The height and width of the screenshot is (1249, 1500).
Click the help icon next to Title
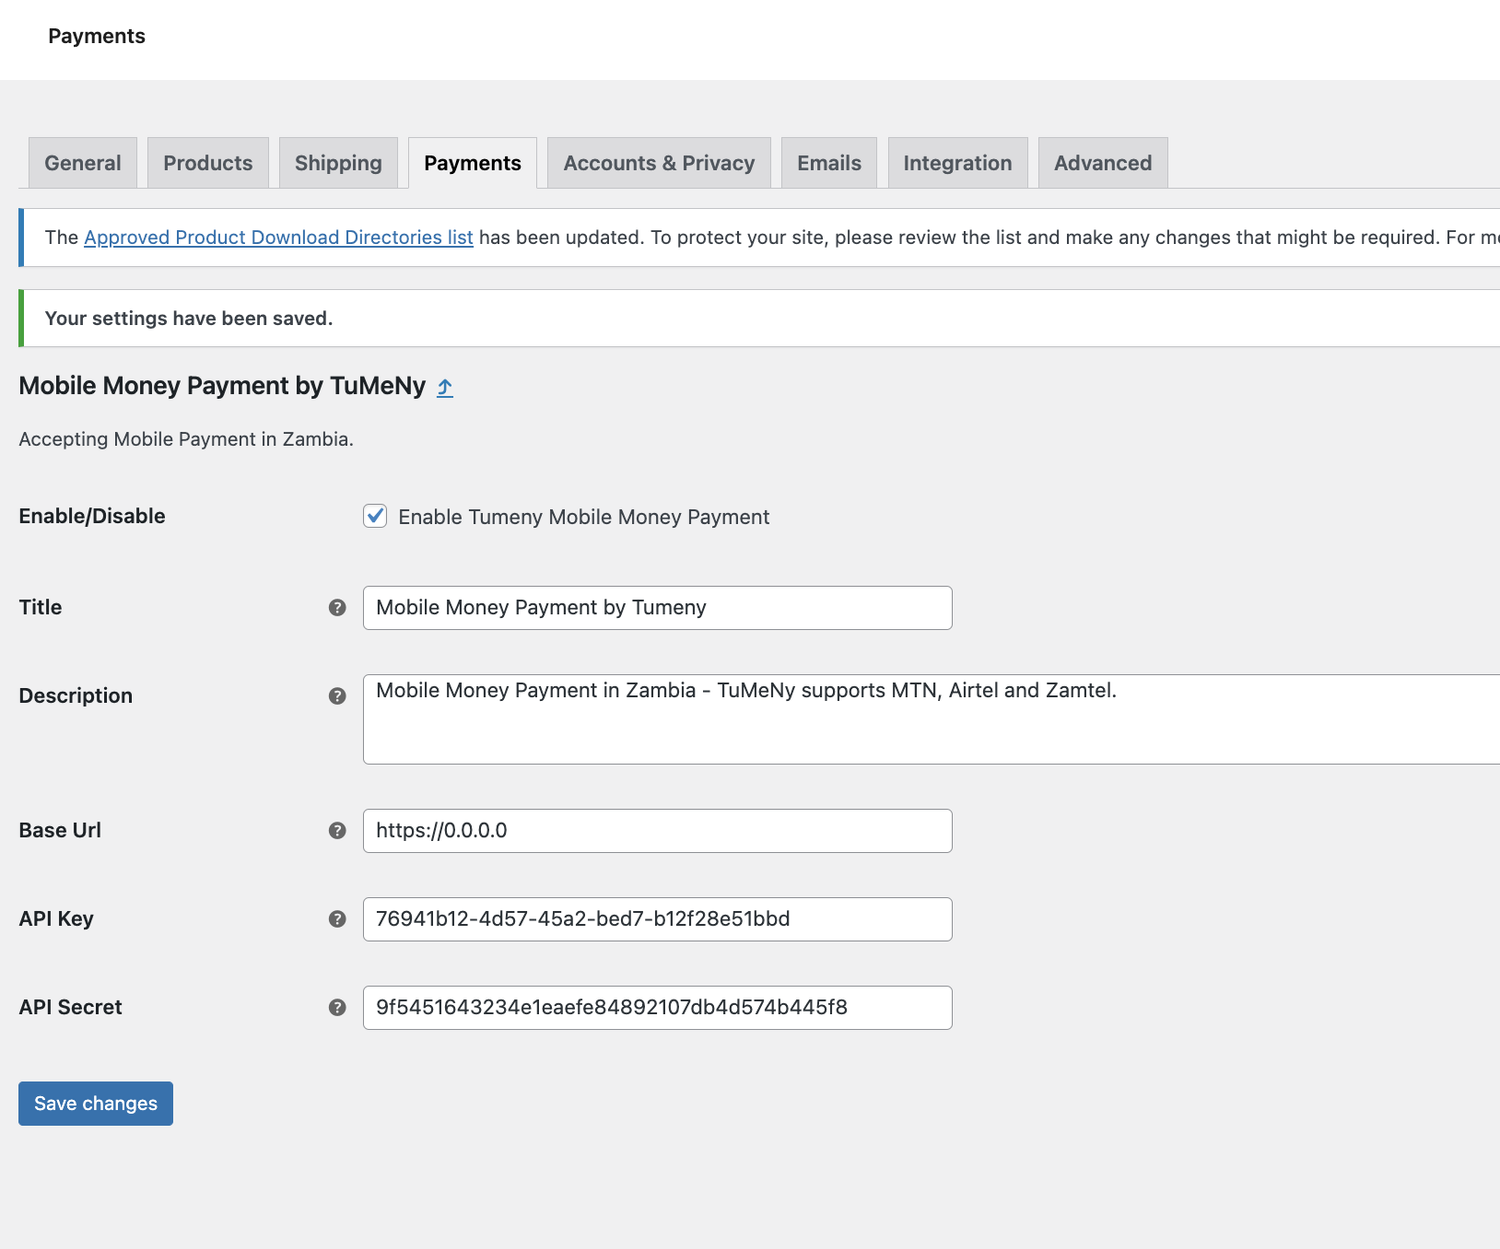pos(337,608)
